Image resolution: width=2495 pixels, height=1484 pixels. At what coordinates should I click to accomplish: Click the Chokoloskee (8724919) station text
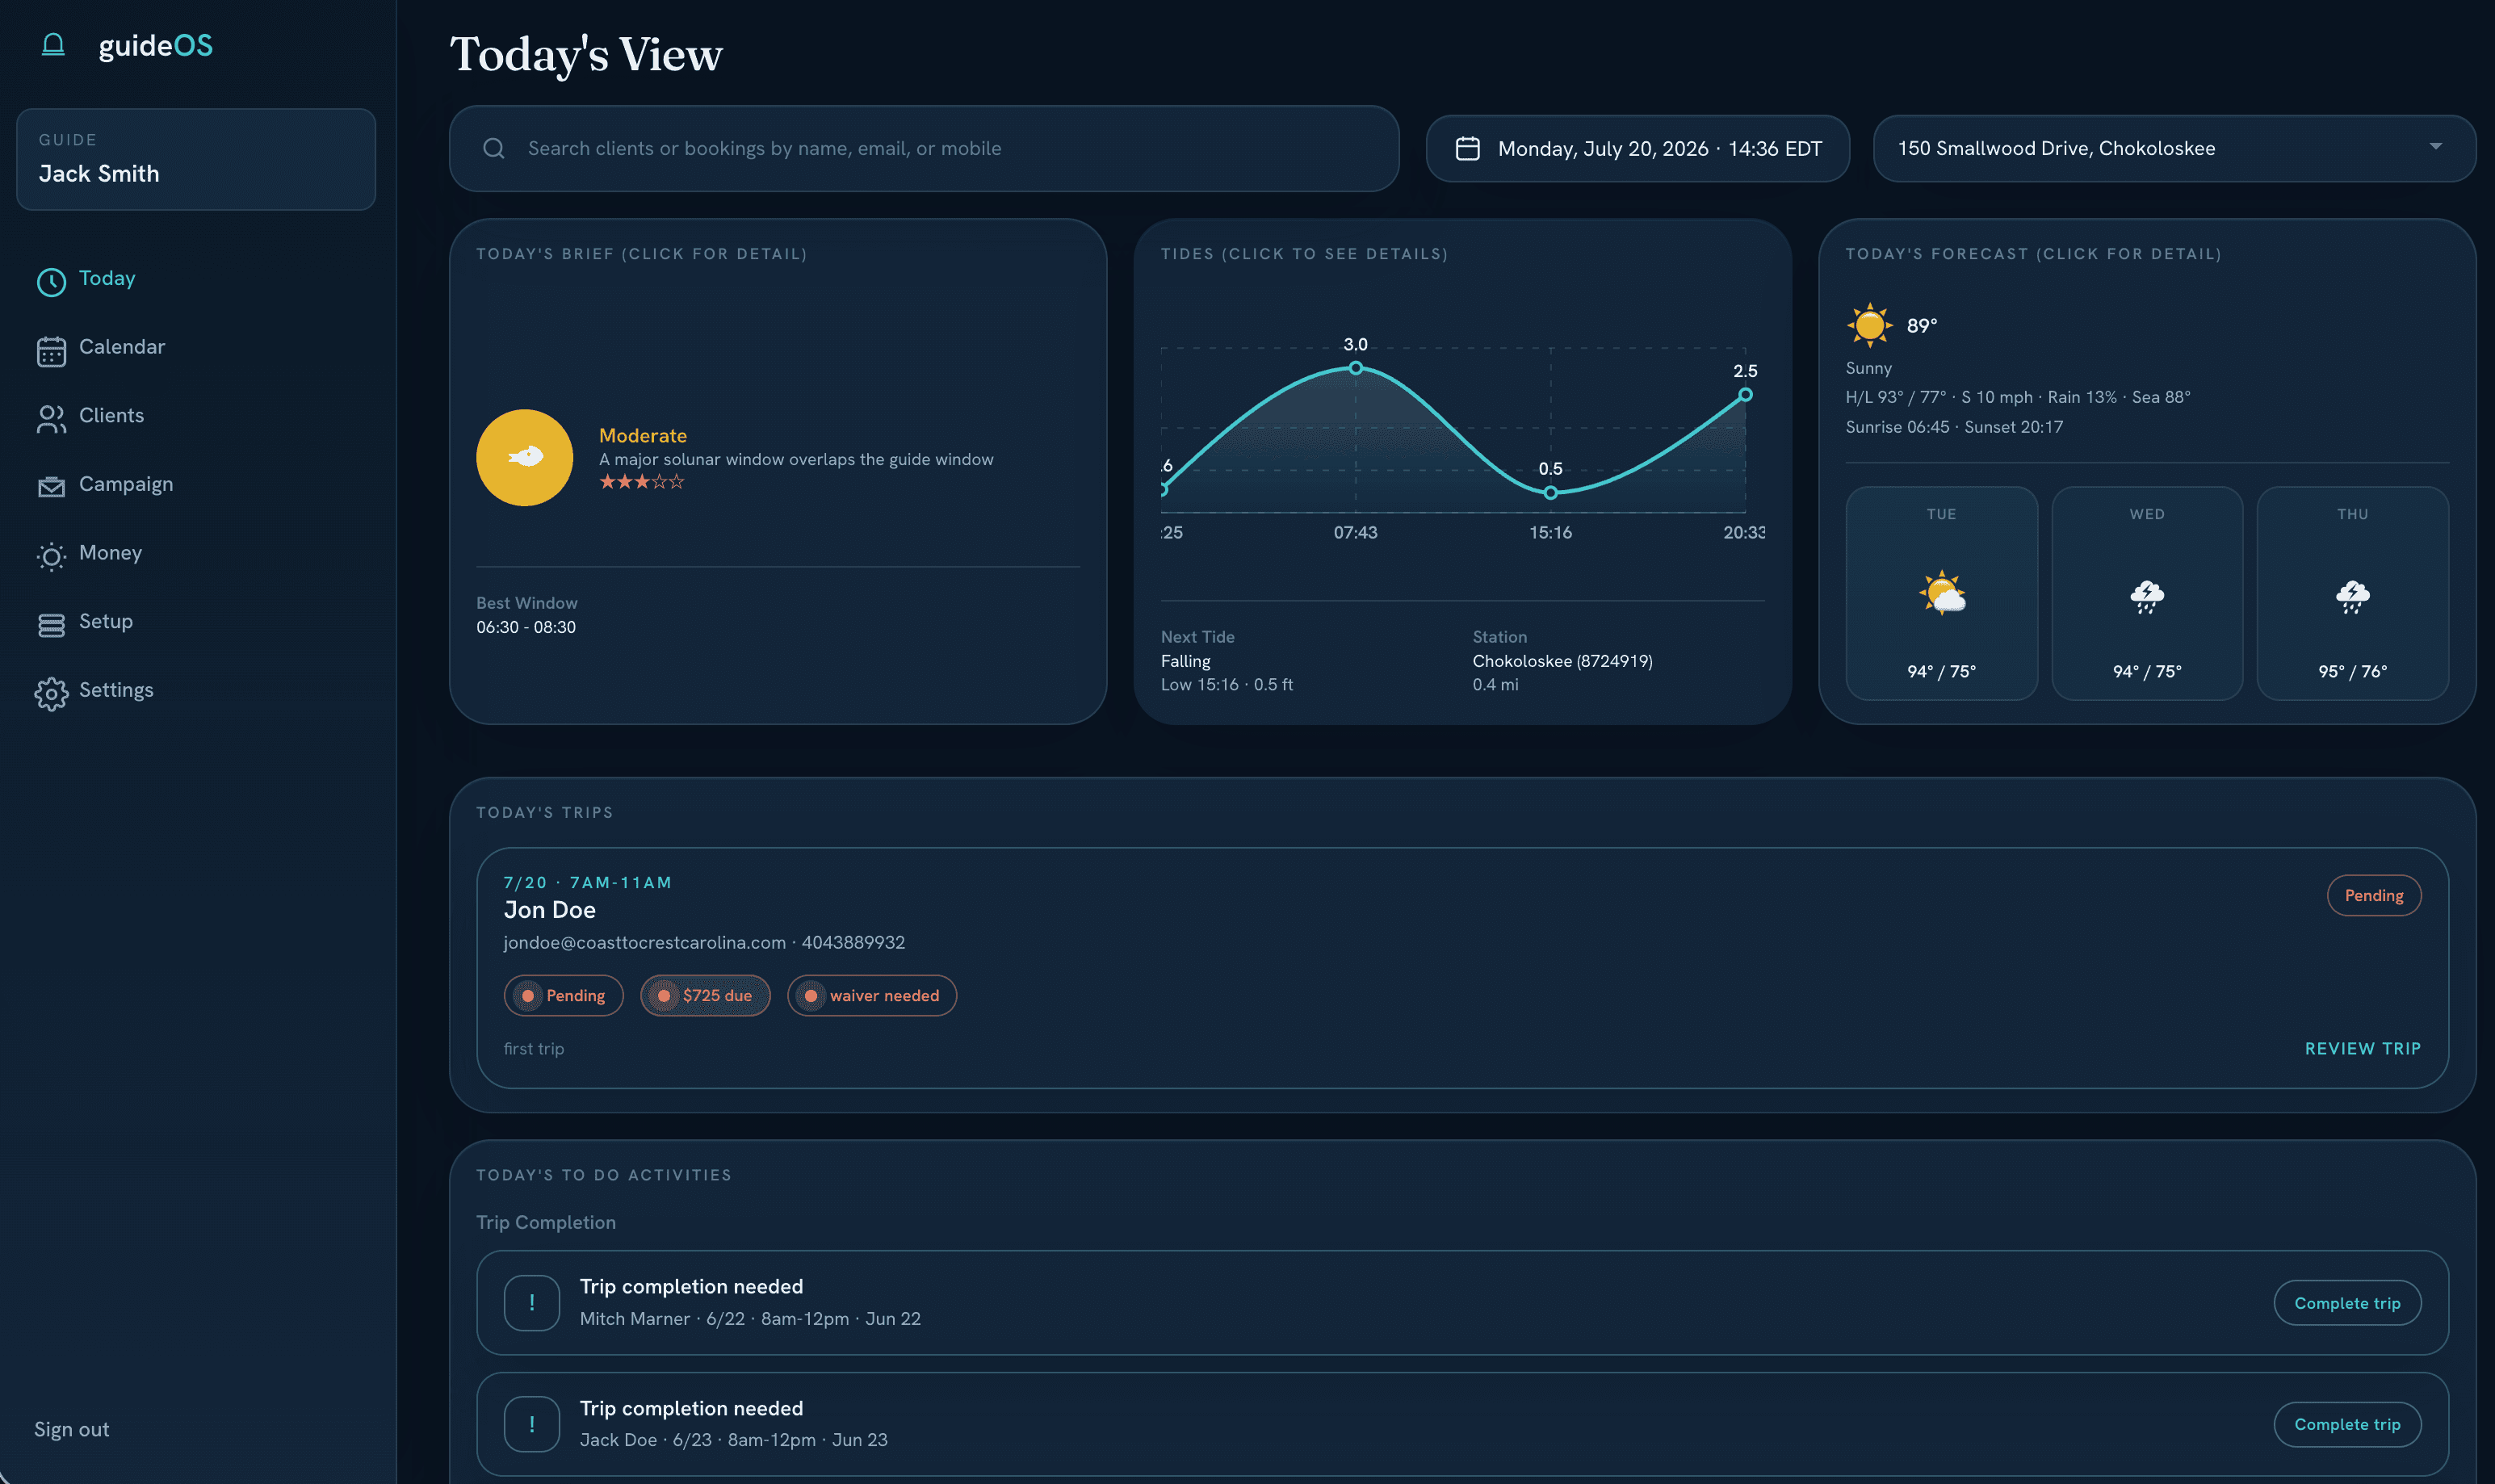pyautogui.click(x=1562, y=661)
